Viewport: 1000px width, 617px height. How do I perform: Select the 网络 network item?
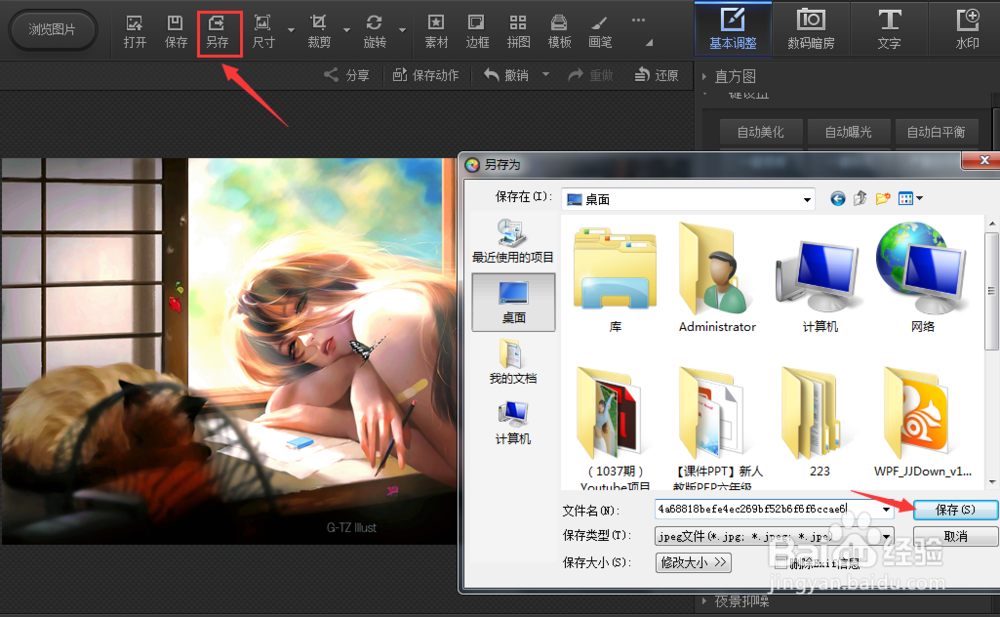point(922,279)
